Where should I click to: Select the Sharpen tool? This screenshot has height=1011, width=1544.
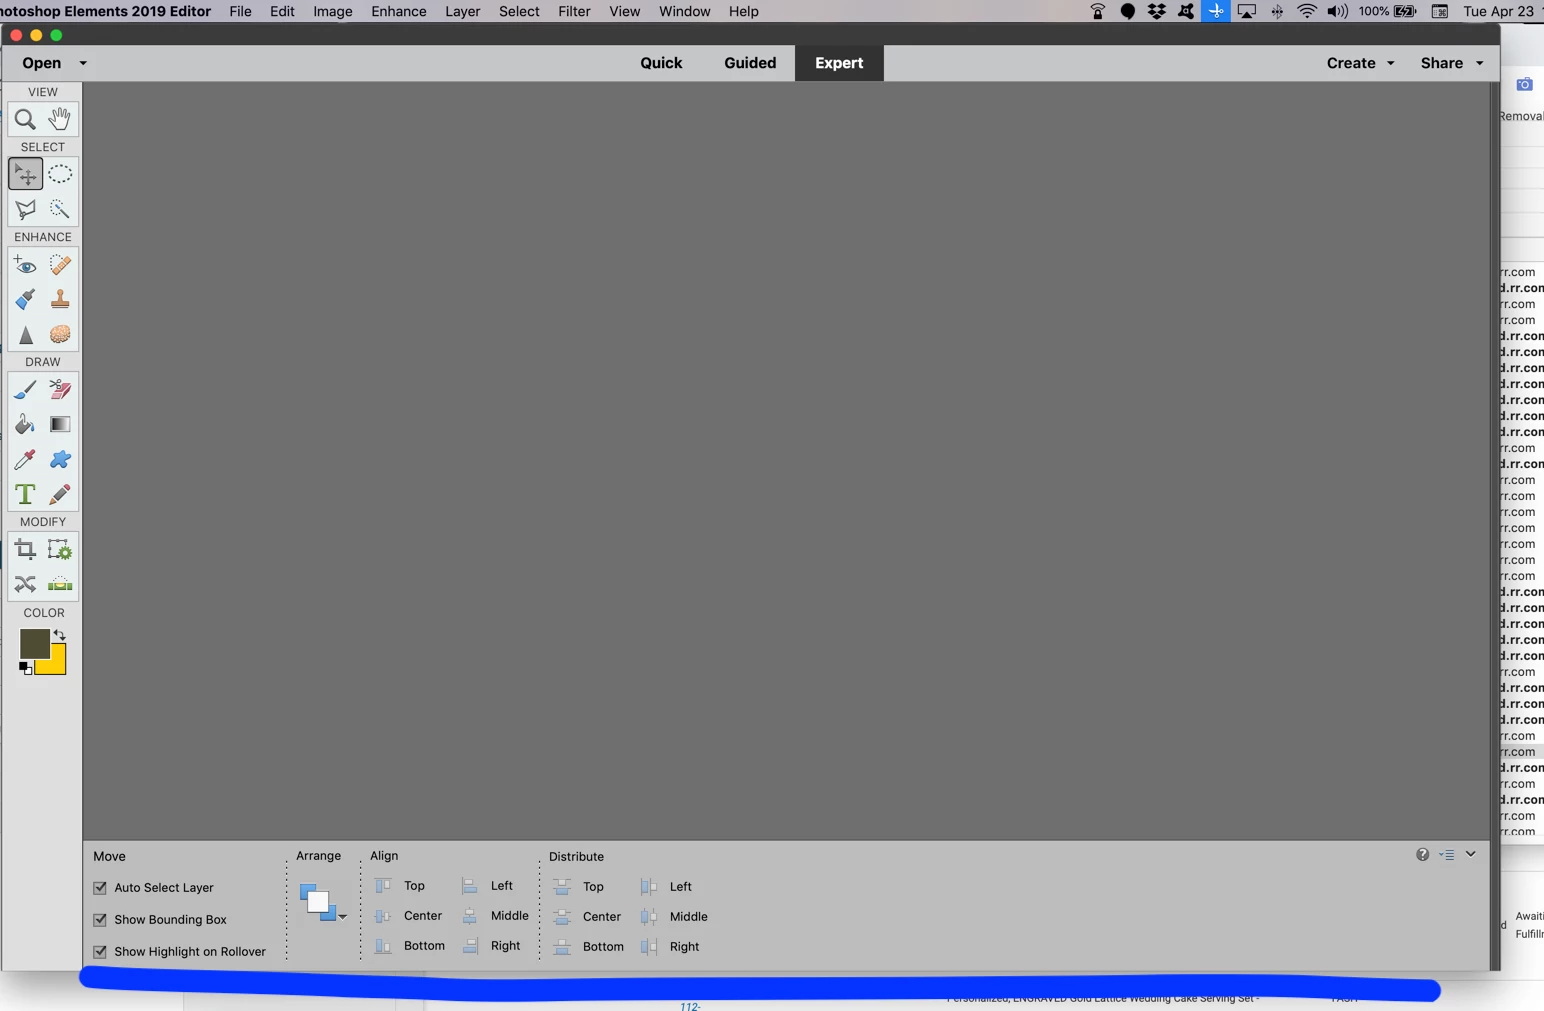pyautogui.click(x=25, y=334)
